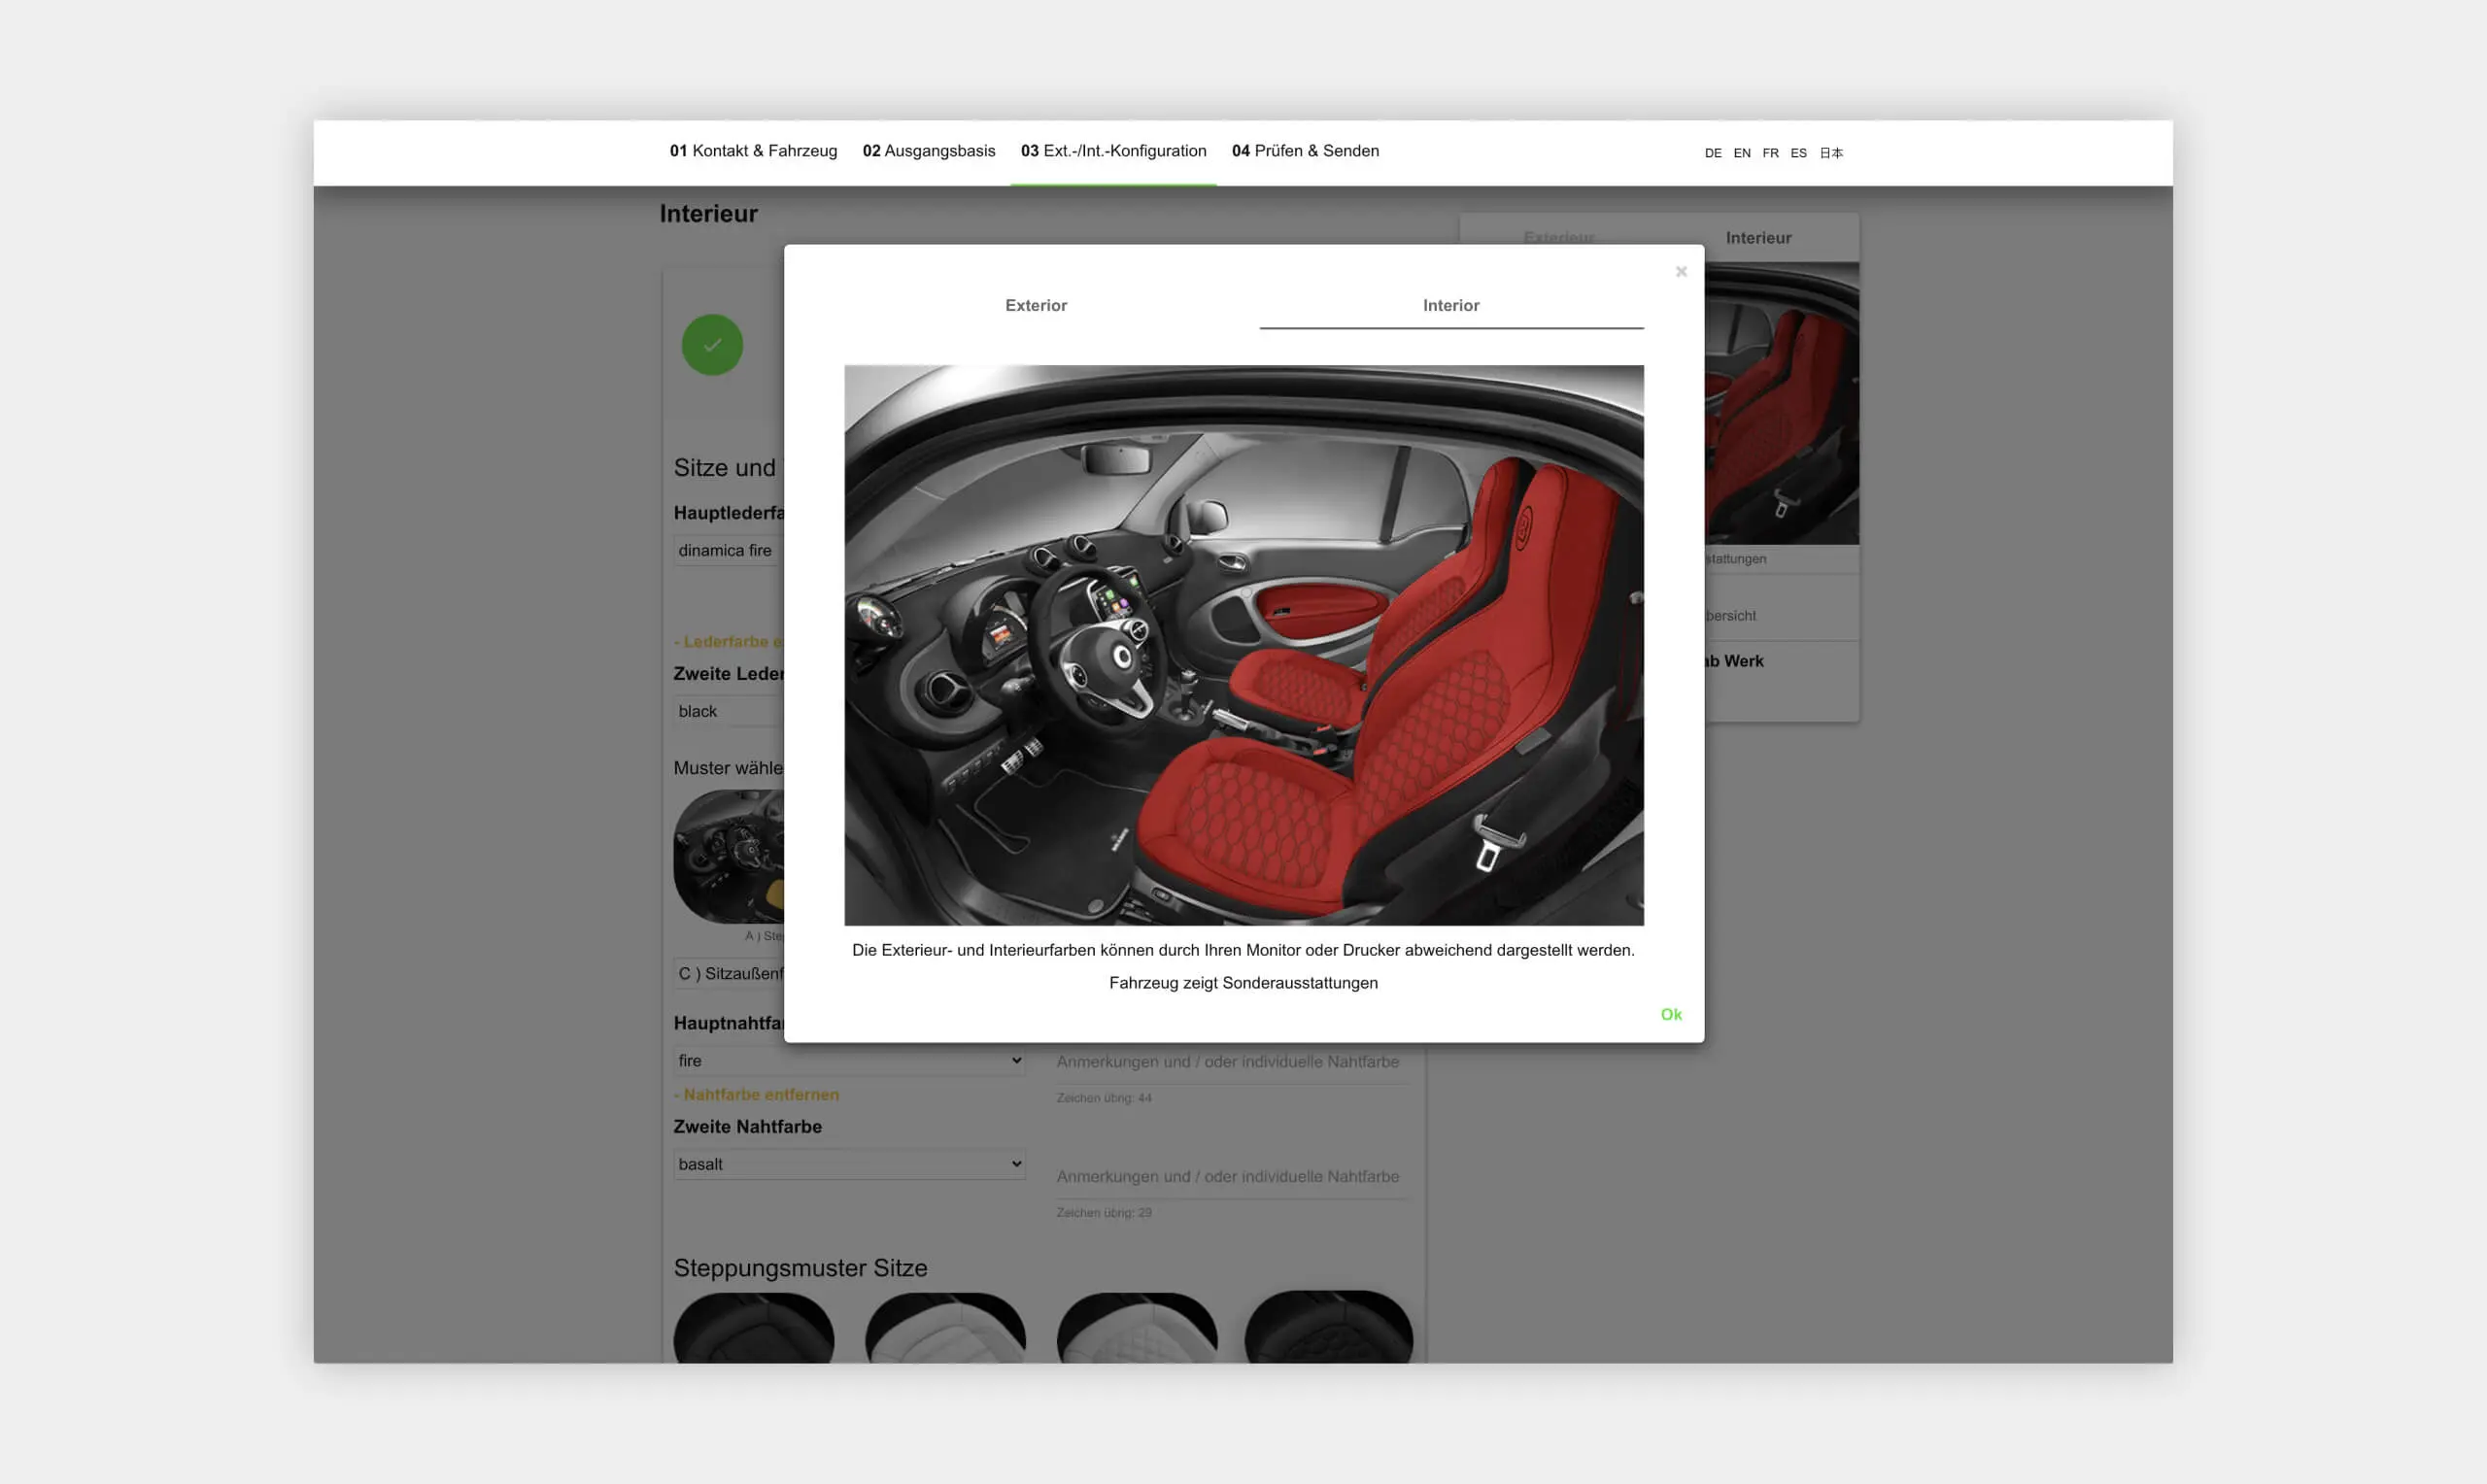This screenshot has height=1484, width=2487.
Task: Open step 02 Ausgangsbasis
Action: pyautogui.click(x=929, y=151)
